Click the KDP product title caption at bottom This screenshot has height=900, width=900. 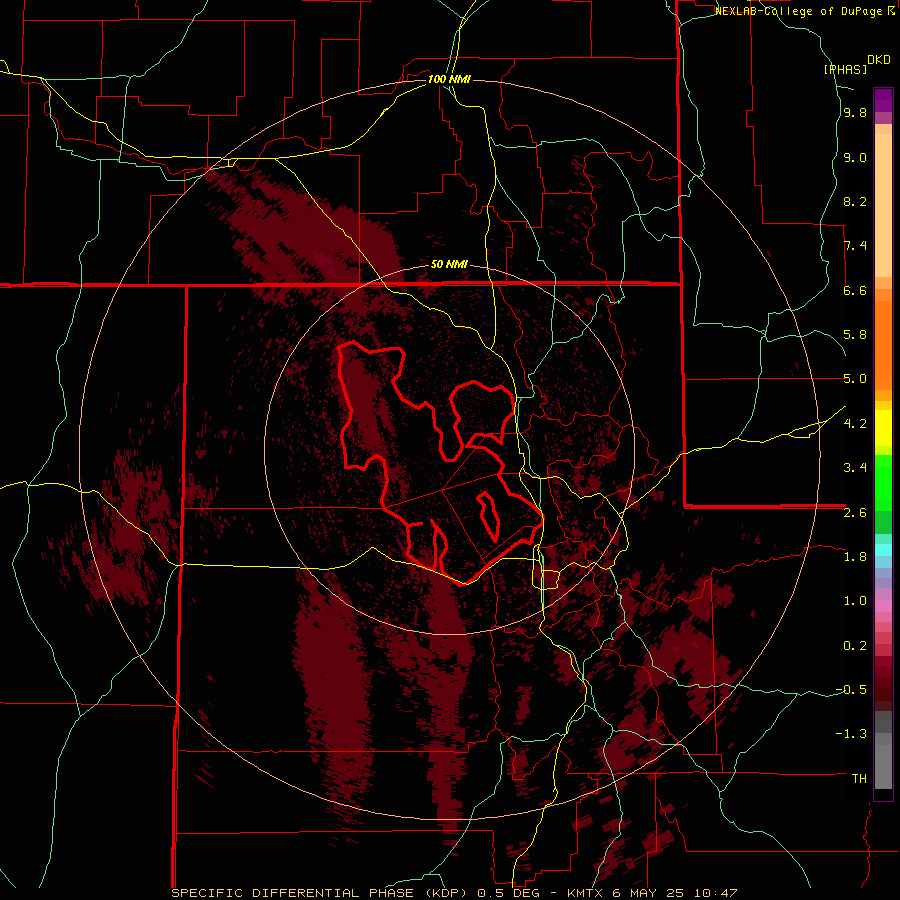455,893
